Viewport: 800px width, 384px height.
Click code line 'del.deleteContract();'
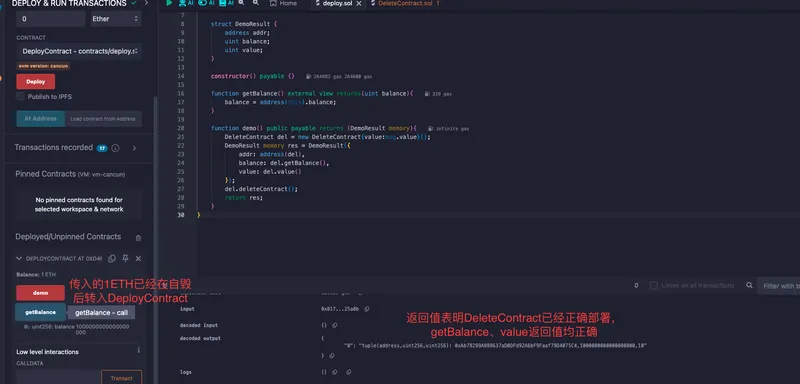point(261,189)
